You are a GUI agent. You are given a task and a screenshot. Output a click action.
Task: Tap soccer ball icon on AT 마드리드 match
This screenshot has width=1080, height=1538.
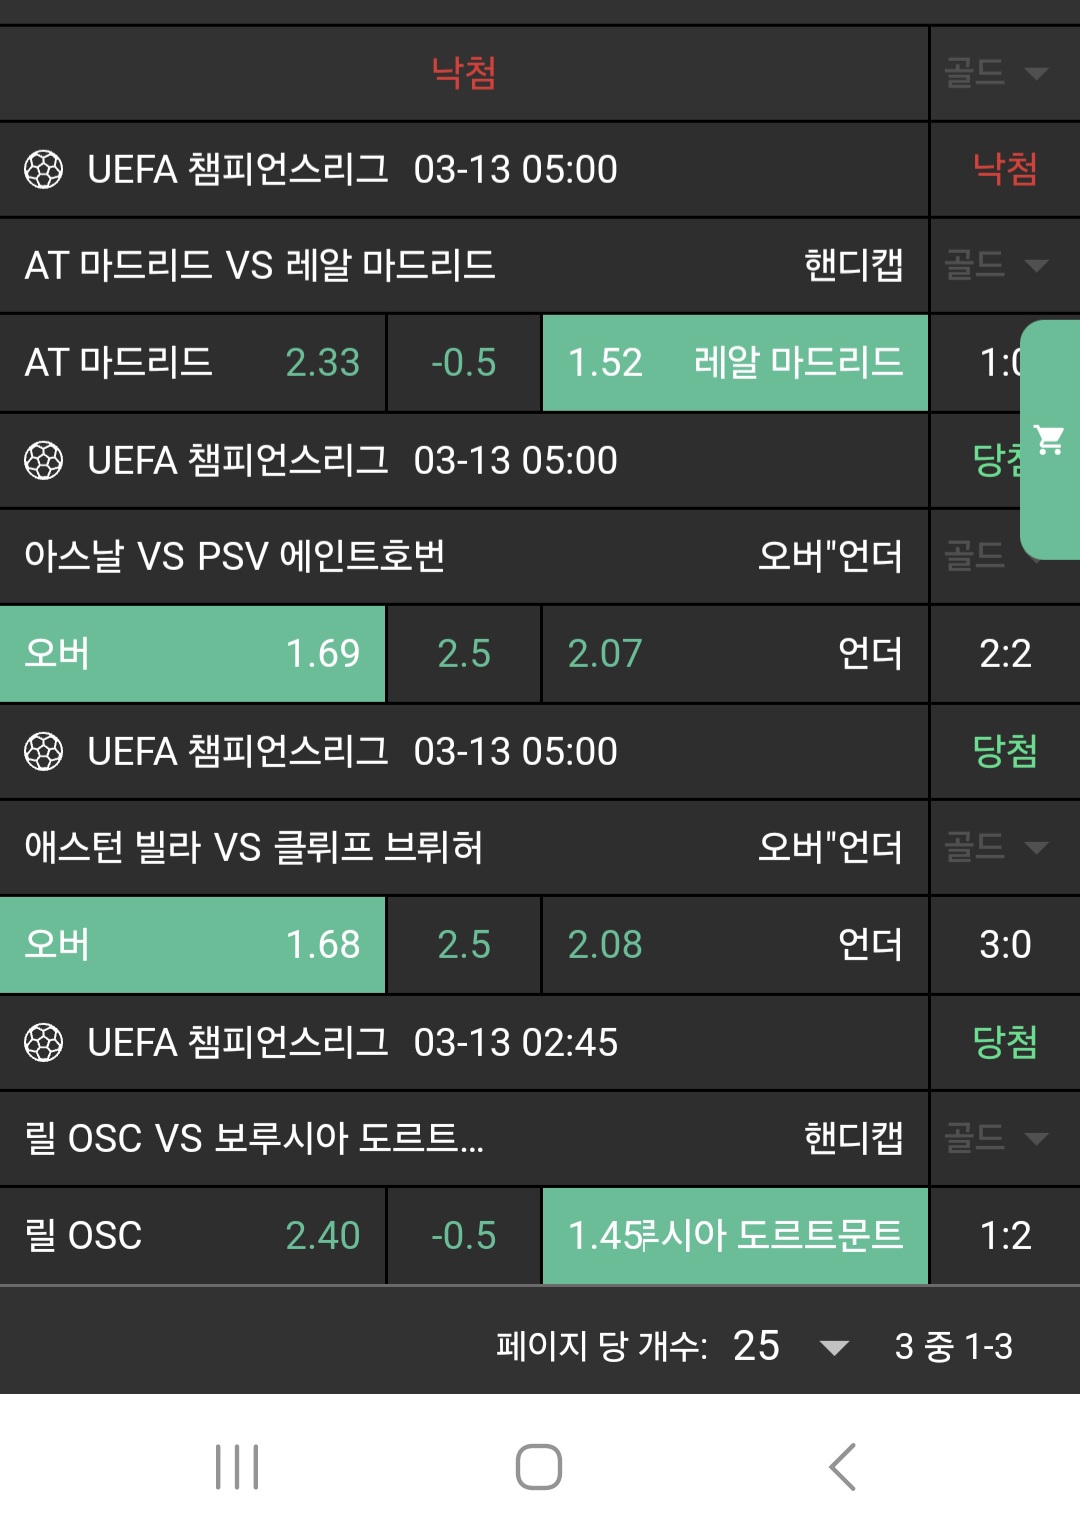click(43, 170)
